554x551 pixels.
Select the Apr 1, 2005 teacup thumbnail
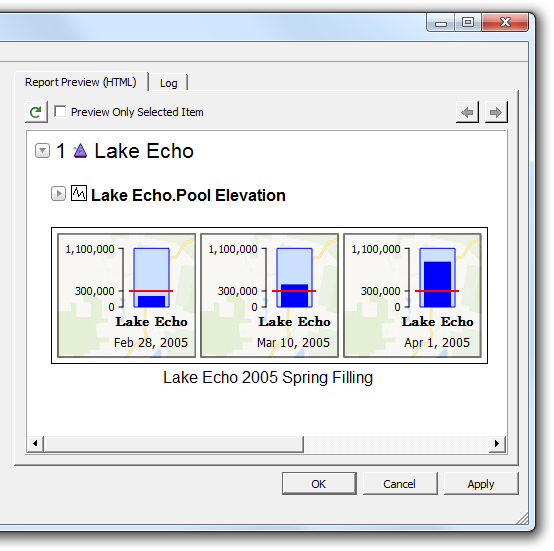click(412, 295)
